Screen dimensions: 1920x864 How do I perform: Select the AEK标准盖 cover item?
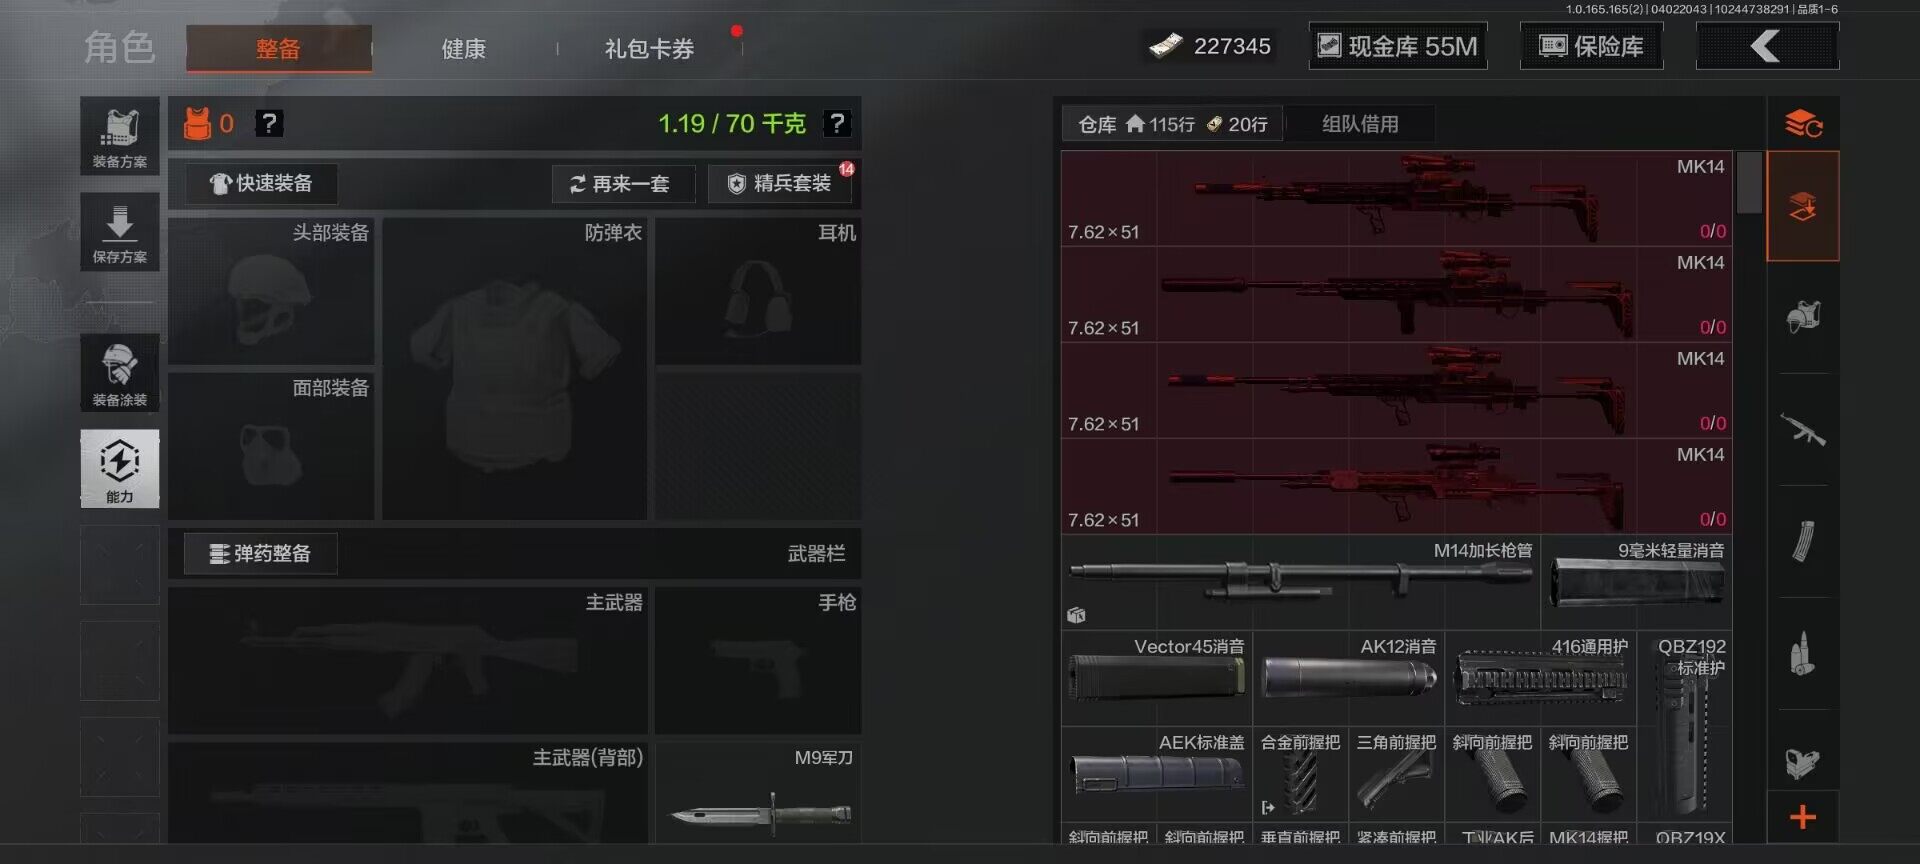pos(1157,774)
